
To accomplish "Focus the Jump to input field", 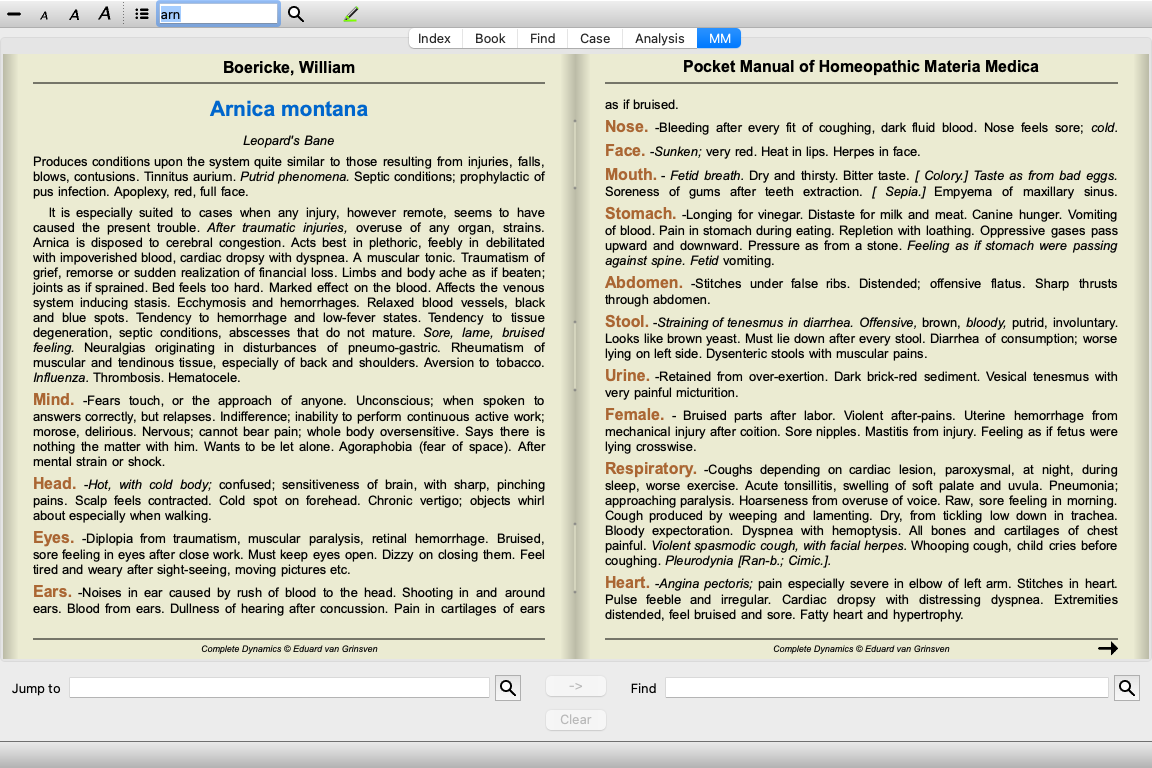I will [279, 688].
